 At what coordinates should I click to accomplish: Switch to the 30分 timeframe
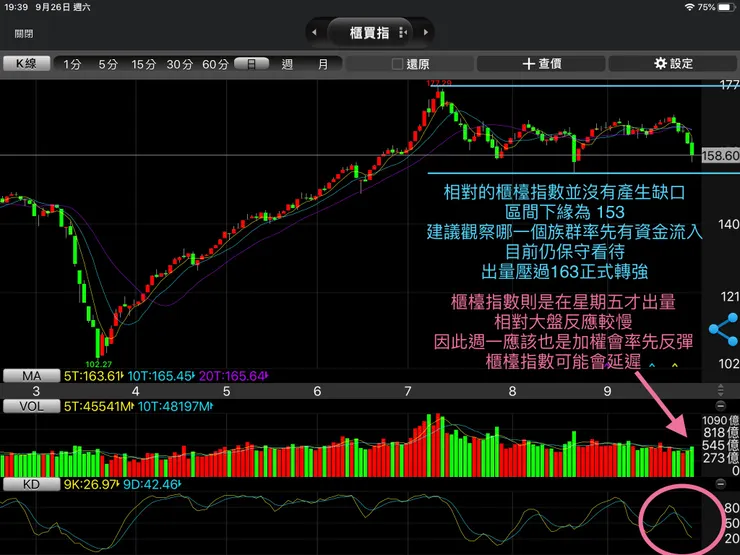pos(179,64)
